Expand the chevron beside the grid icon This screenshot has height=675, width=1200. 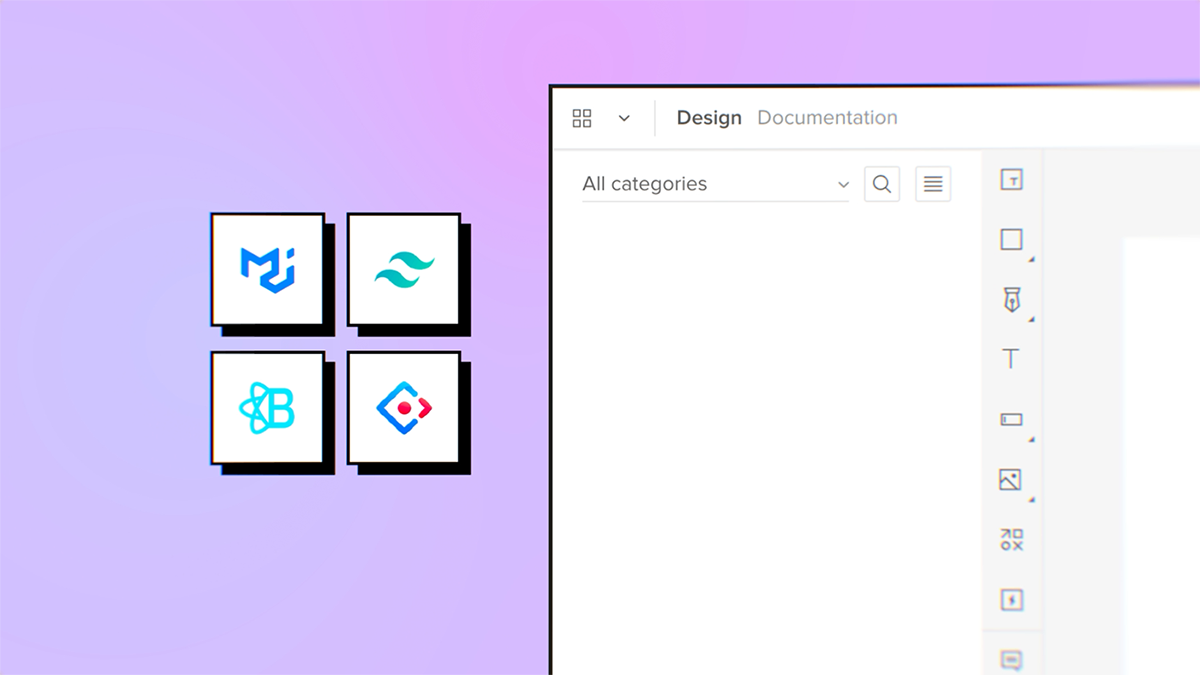[x=624, y=118]
